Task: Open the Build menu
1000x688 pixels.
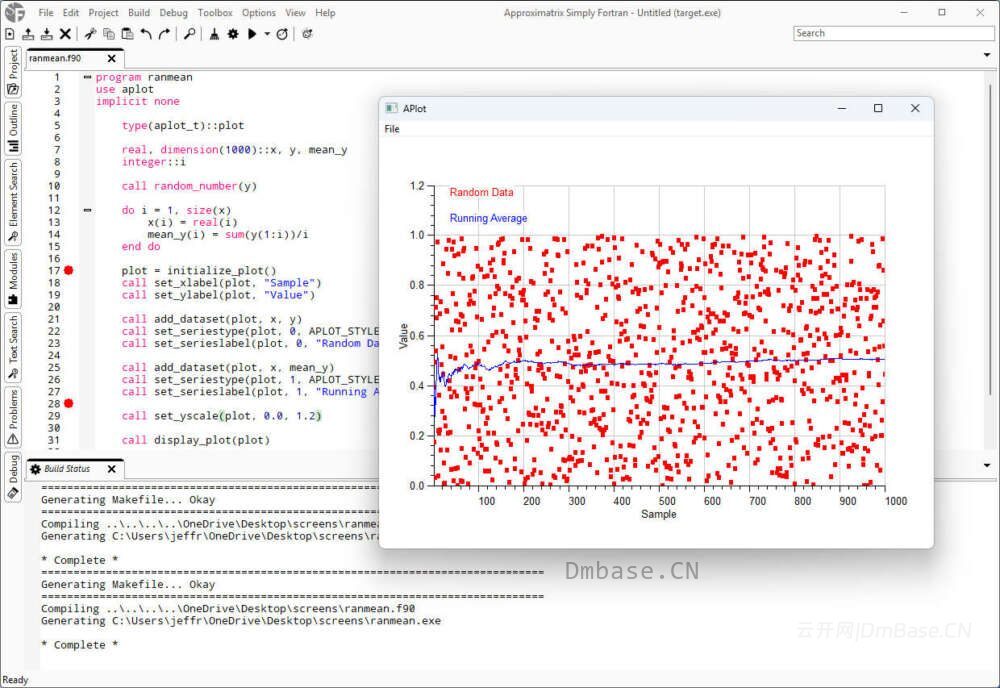Action: click(x=139, y=13)
